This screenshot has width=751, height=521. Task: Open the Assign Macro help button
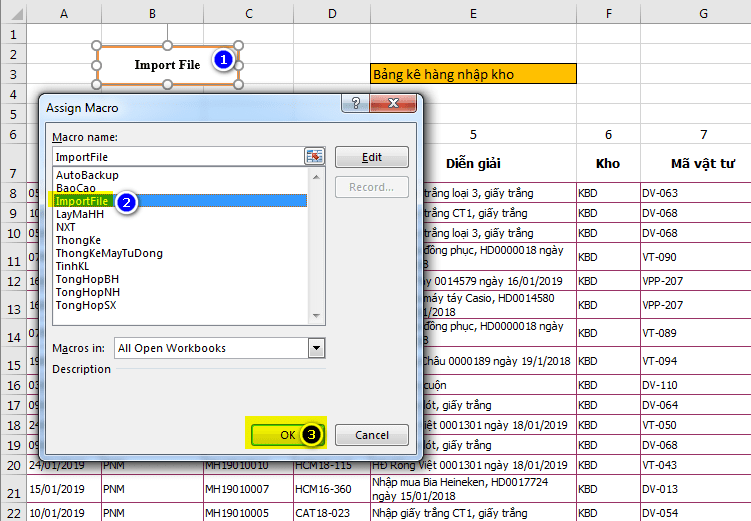(x=355, y=103)
